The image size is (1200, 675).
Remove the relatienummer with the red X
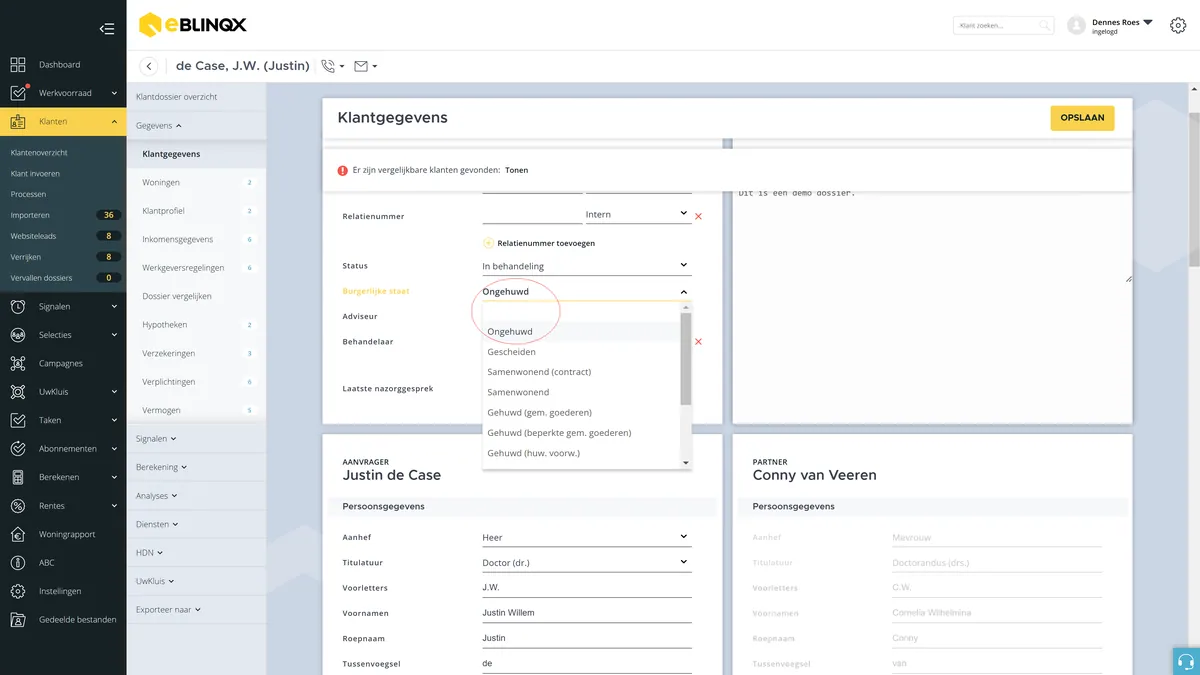click(x=698, y=216)
